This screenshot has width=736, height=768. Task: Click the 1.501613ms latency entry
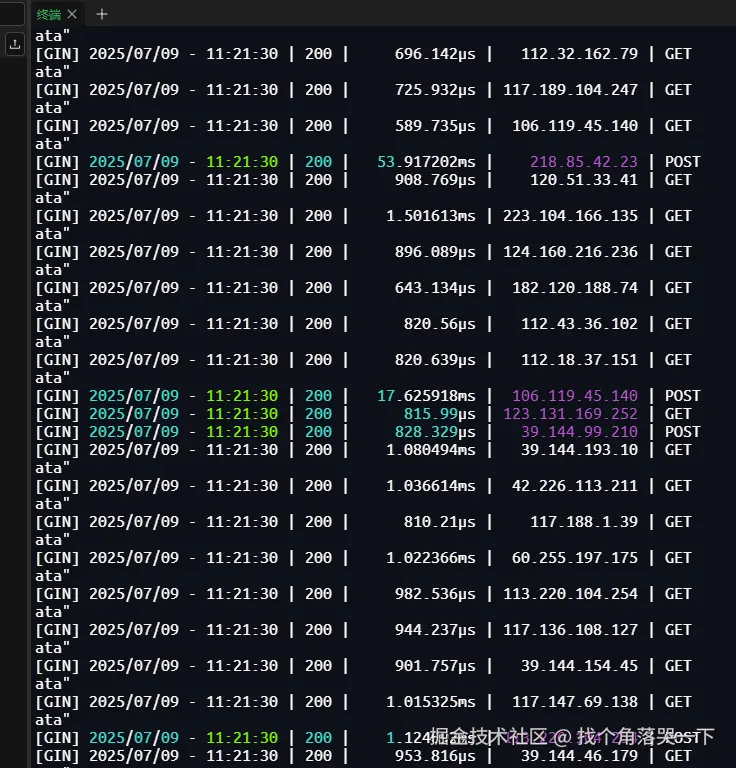[x=431, y=216]
